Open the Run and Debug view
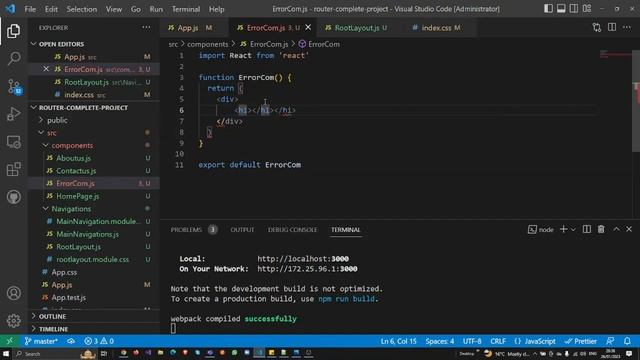Viewport: 640px width, 360px height. (x=13, y=114)
